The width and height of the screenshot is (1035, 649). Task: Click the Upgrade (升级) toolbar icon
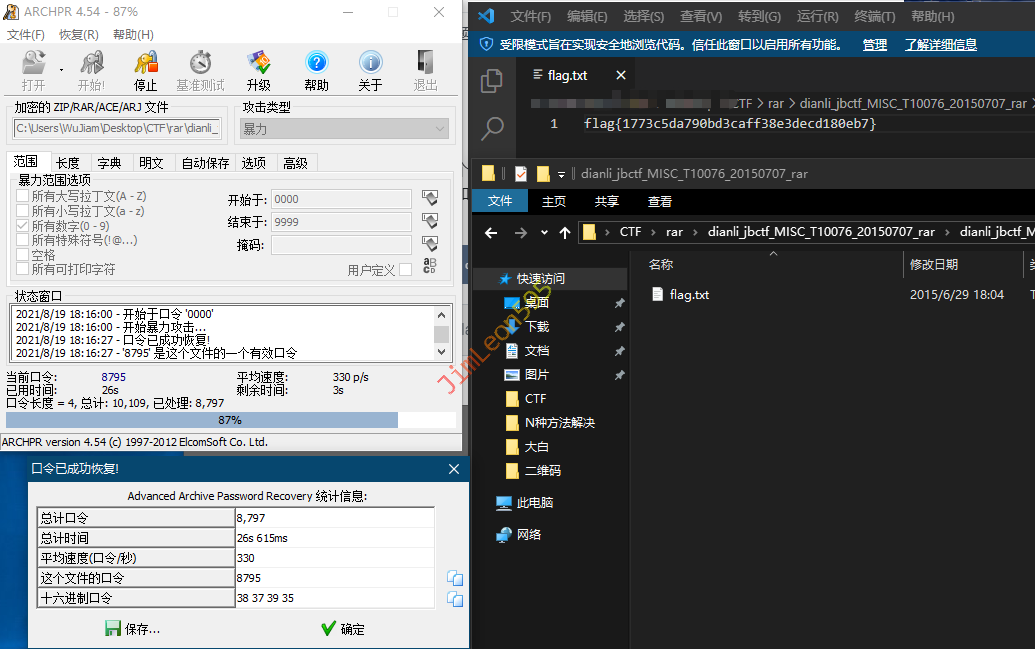258,70
